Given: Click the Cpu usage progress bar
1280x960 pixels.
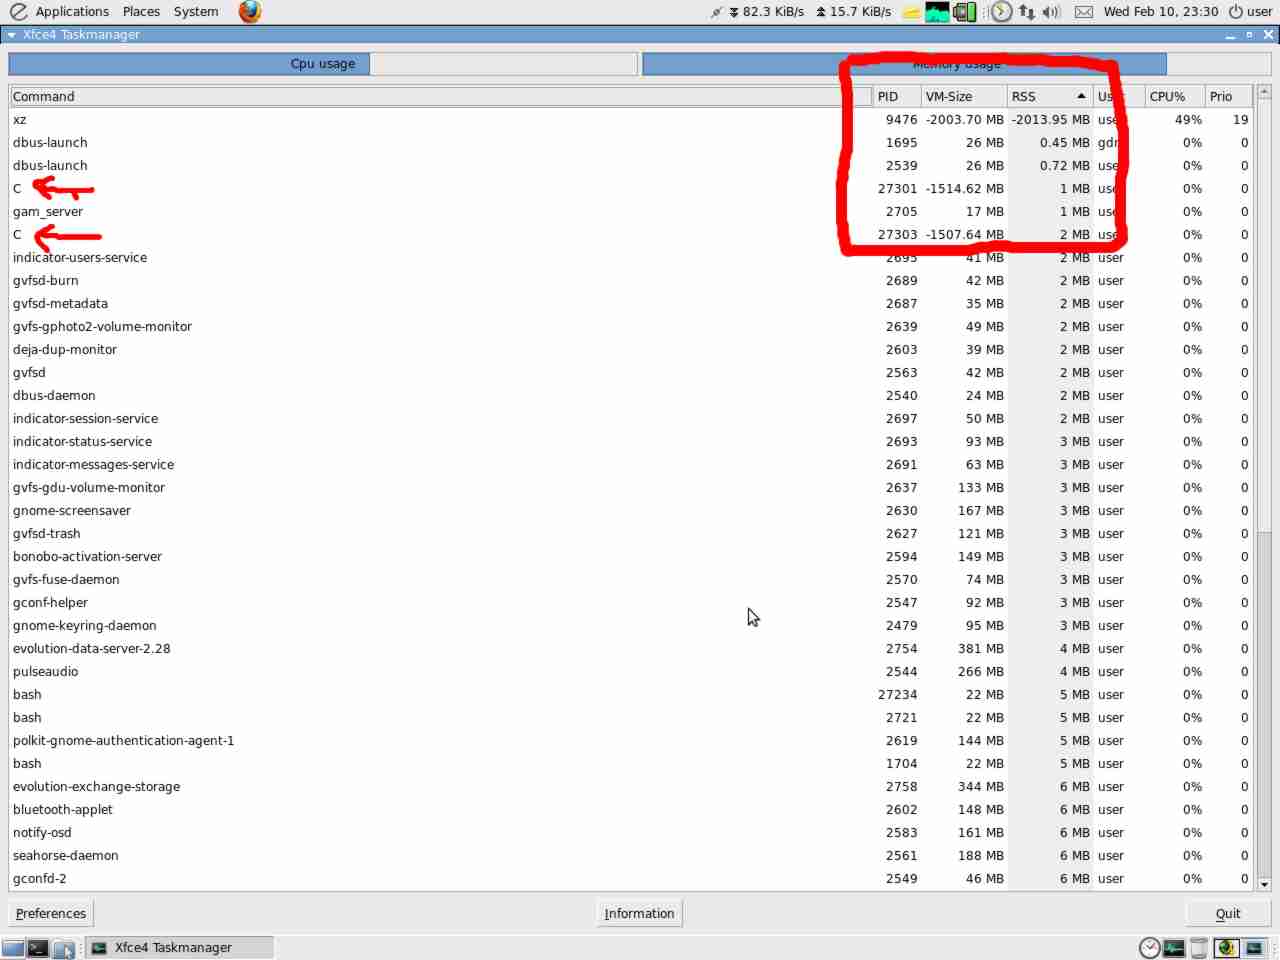Looking at the screenshot, I should pos(322,64).
